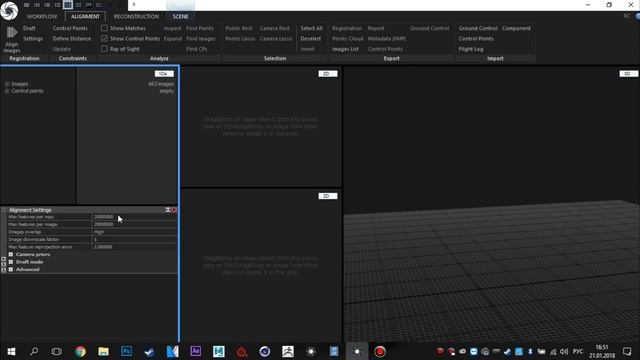Click Define Distance in Constraints
Viewport: 640px width, 360px height.
[72, 38]
